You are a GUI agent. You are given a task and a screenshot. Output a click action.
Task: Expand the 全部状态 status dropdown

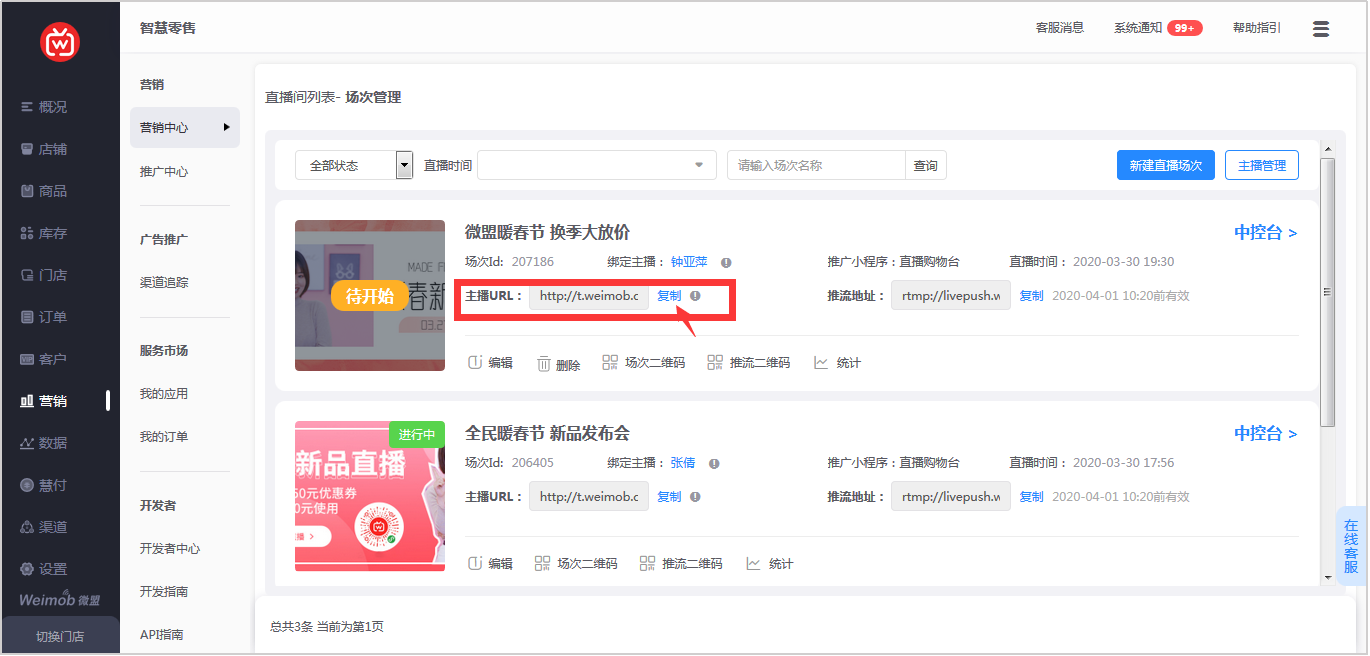404,165
